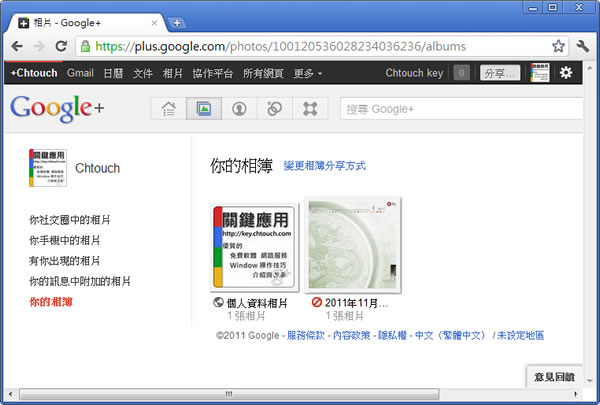The height and width of the screenshot is (405, 600).
Task: Click the horizontal scrollbar right arrow
Action: pos(576,394)
